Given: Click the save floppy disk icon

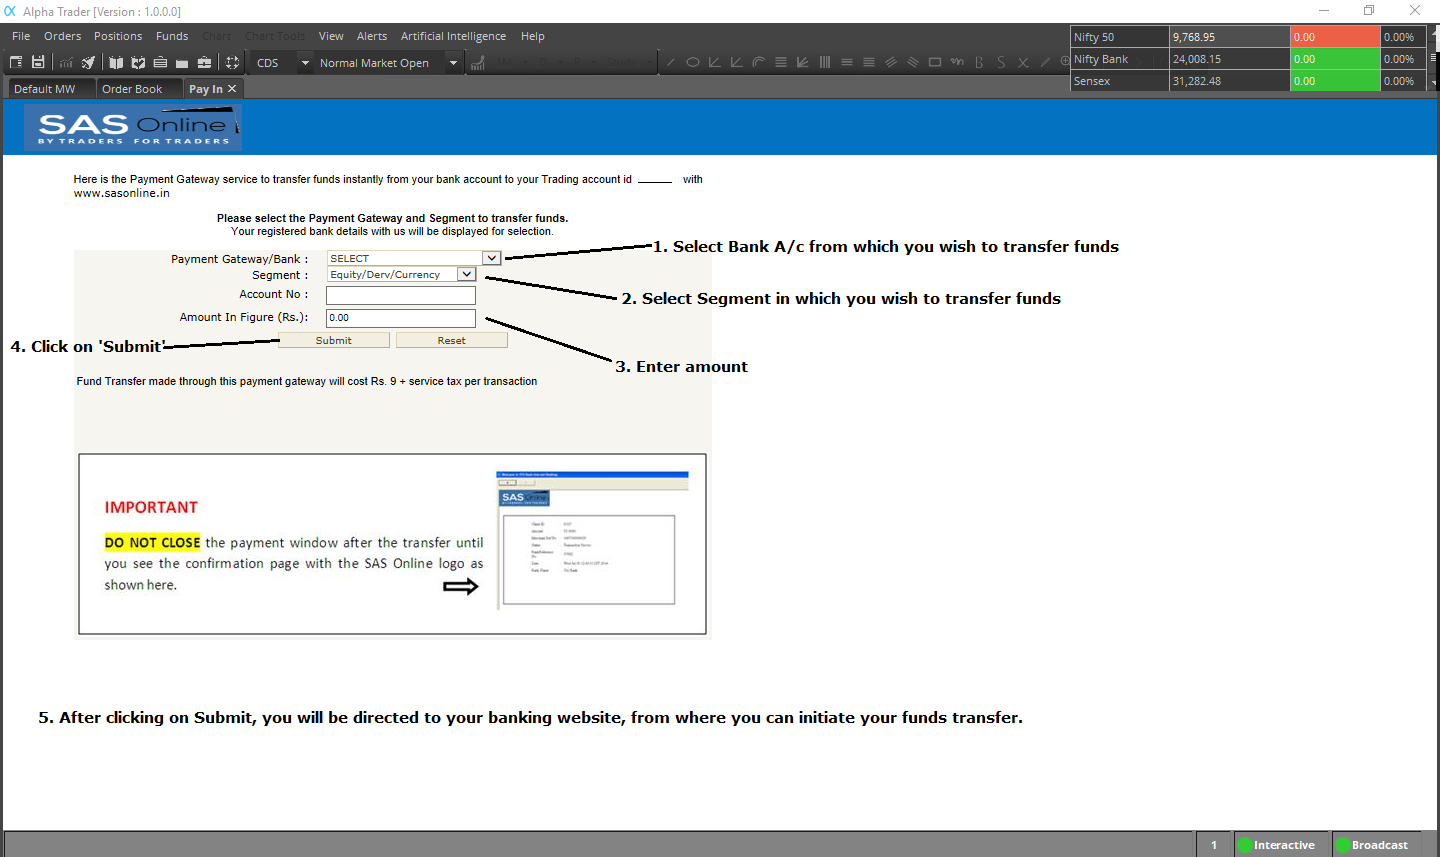Looking at the screenshot, I should 38,62.
